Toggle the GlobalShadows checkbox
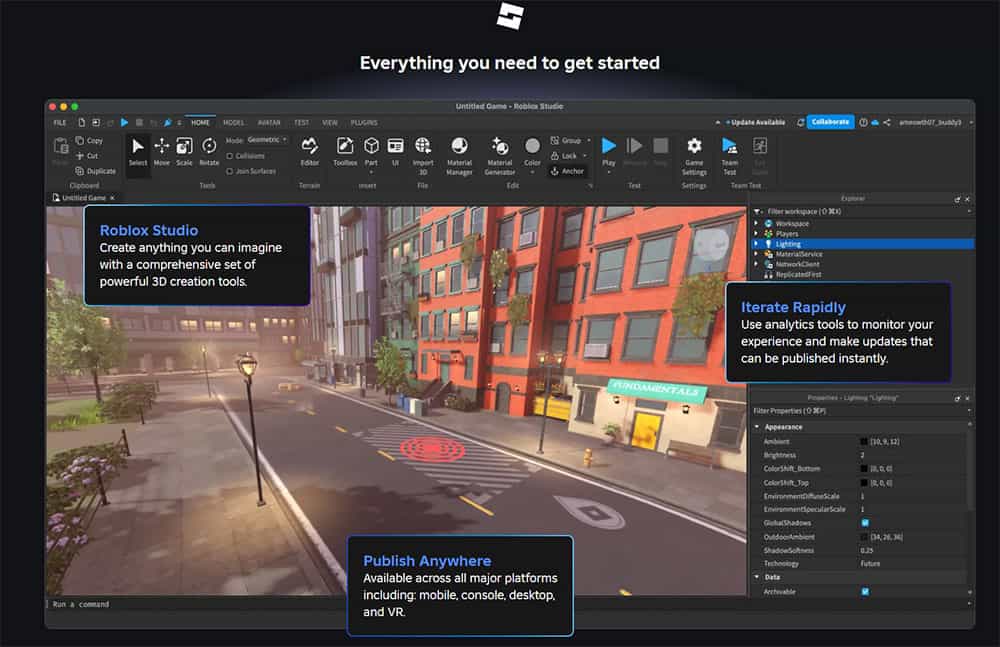 coord(865,523)
